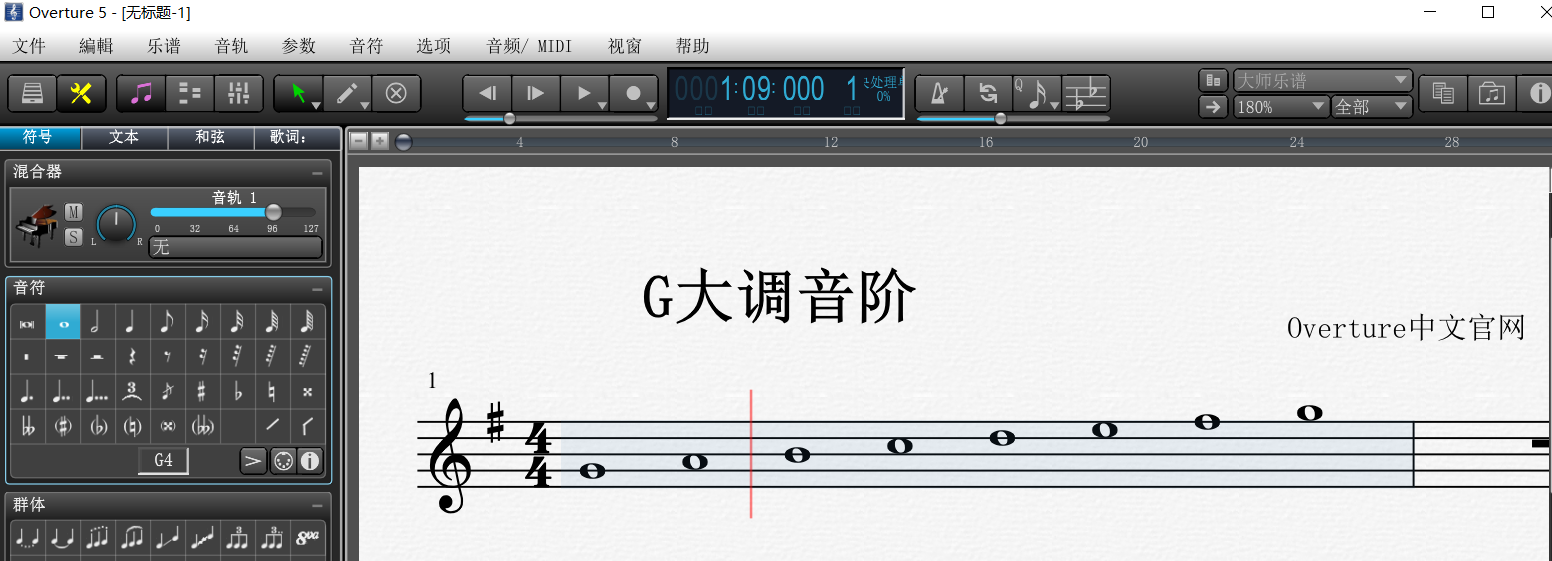The image size is (1552, 561).
Task: Click the grand piano instrument icon
Action: coord(38,227)
